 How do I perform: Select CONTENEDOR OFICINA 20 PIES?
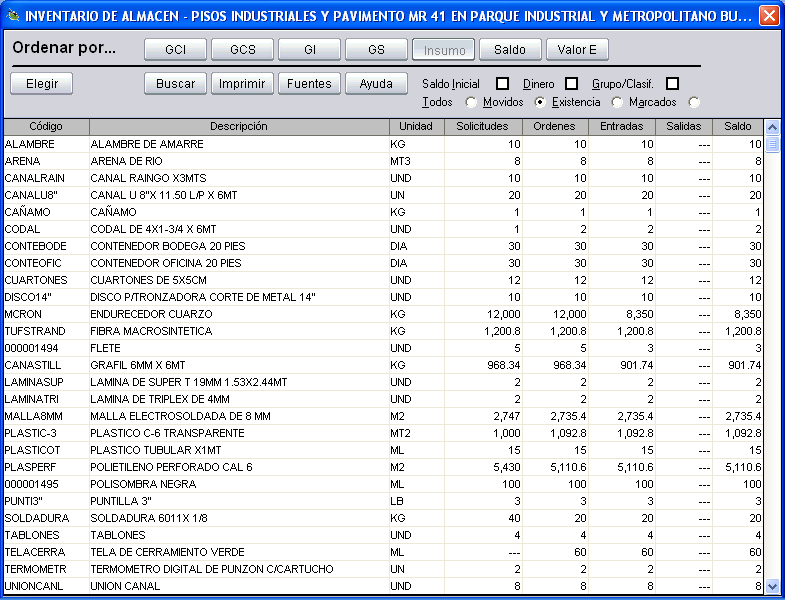point(166,263)
